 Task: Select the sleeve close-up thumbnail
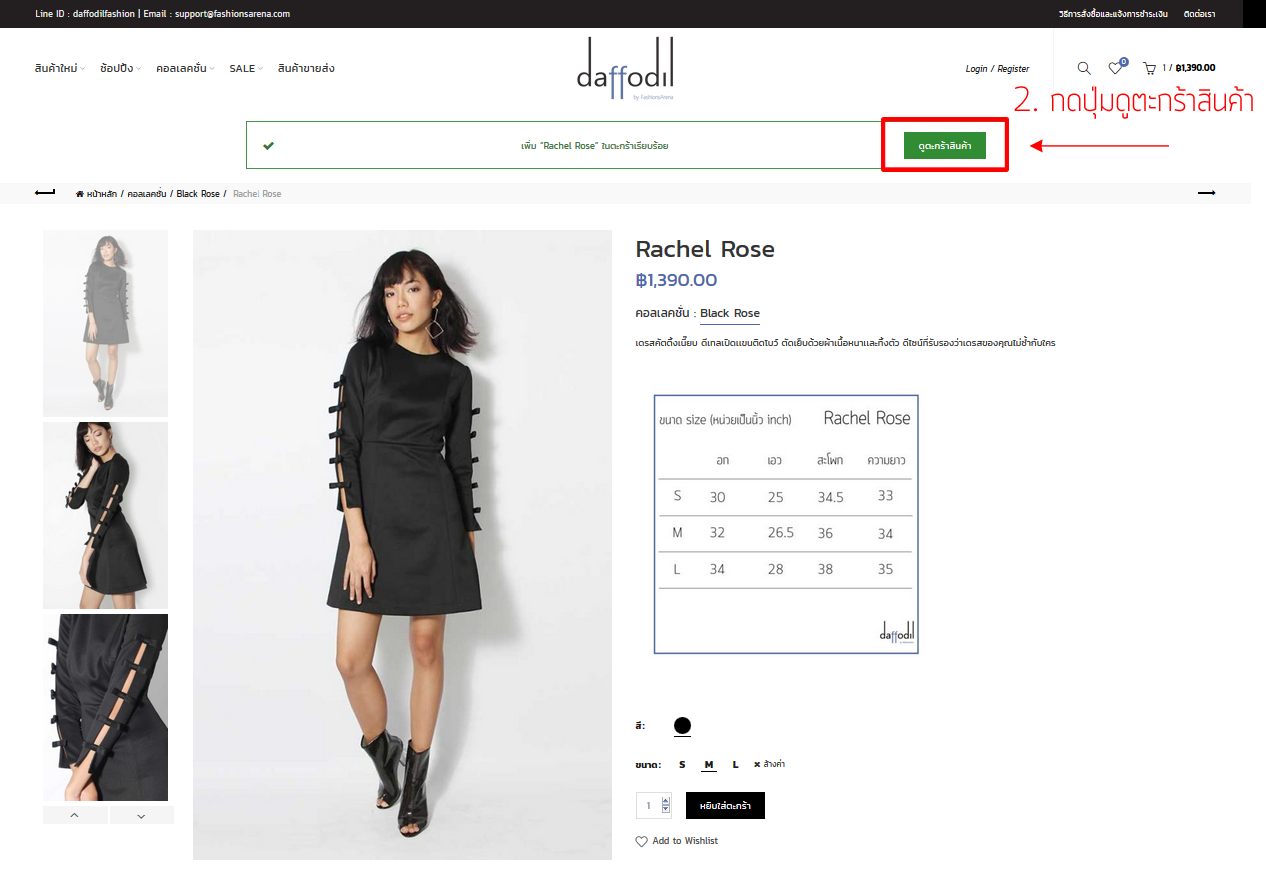(x=105, y=707)
